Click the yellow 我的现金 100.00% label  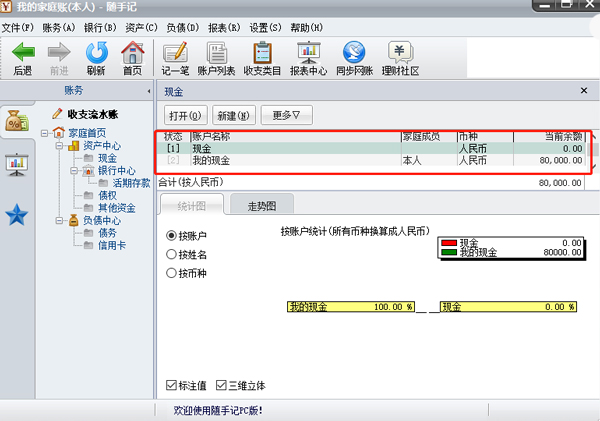click(351, 307)
